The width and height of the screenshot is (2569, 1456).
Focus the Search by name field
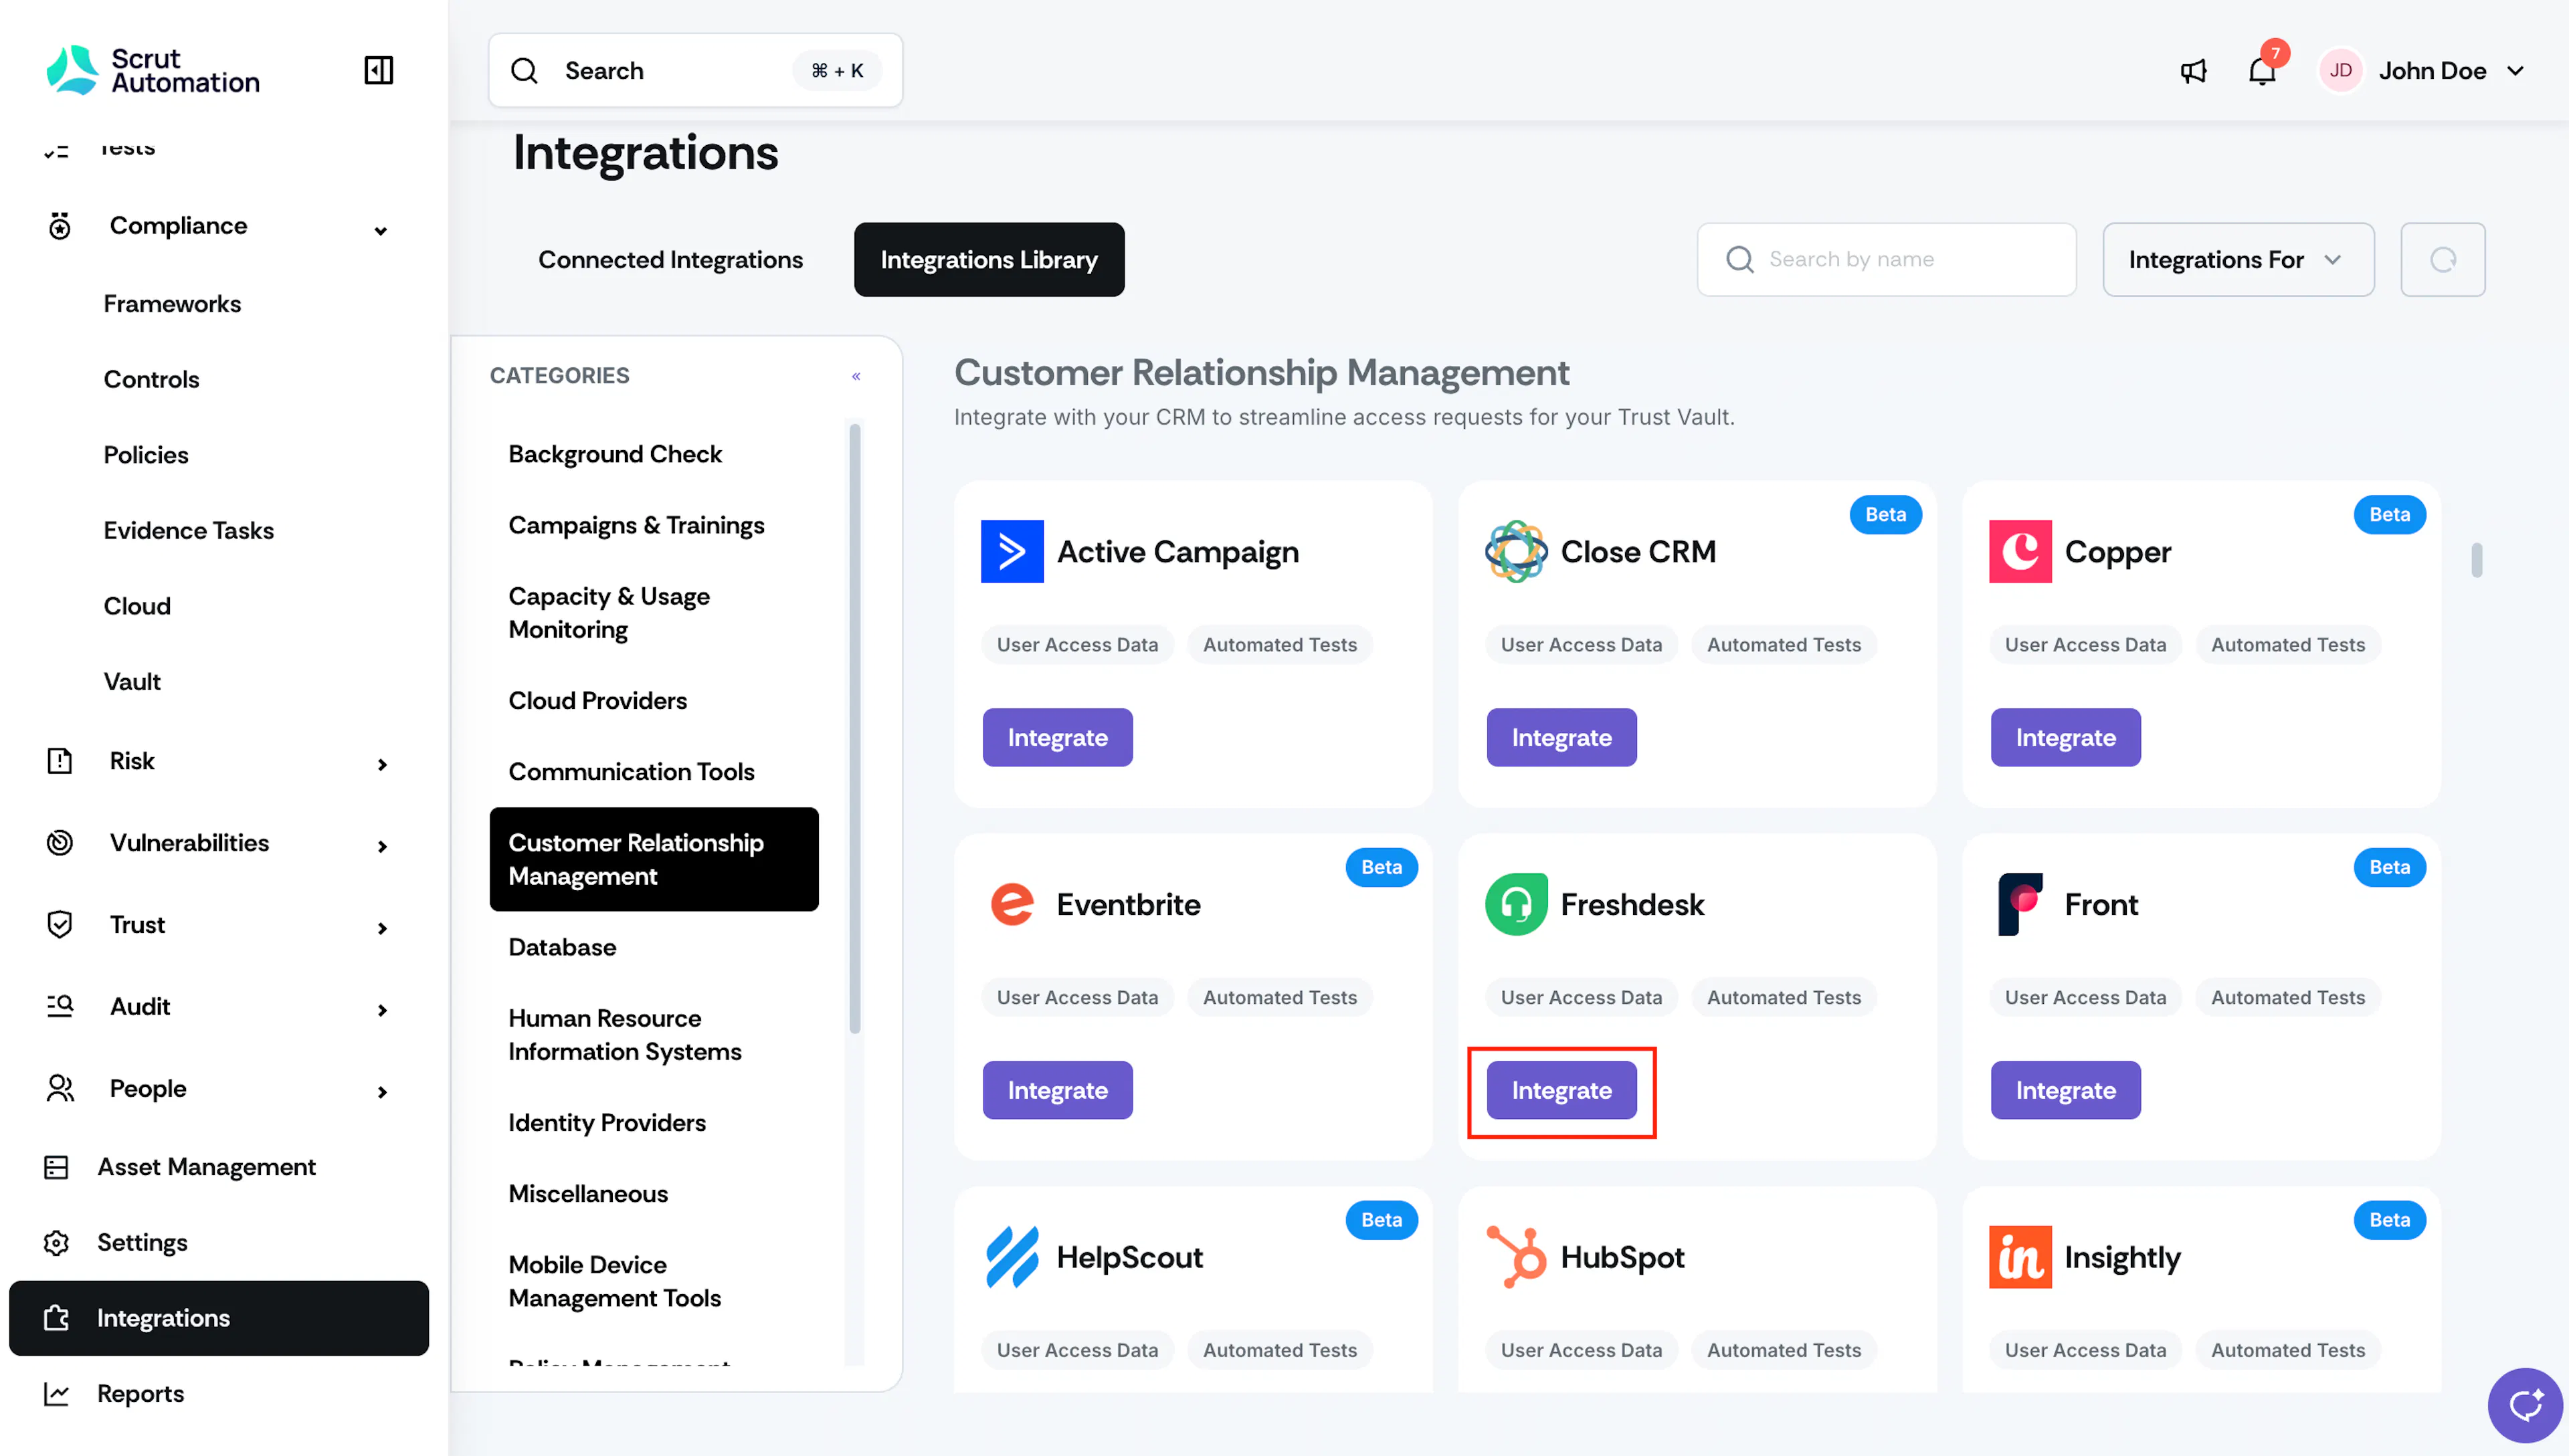[x=1886, y=260]
